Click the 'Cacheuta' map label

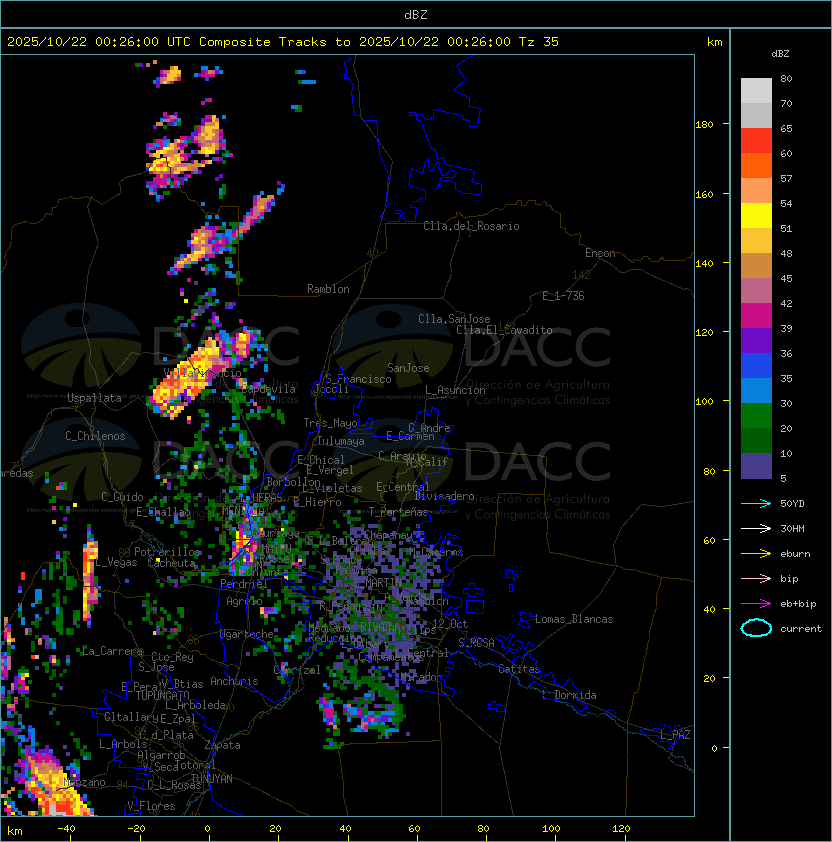pos(171,563)
